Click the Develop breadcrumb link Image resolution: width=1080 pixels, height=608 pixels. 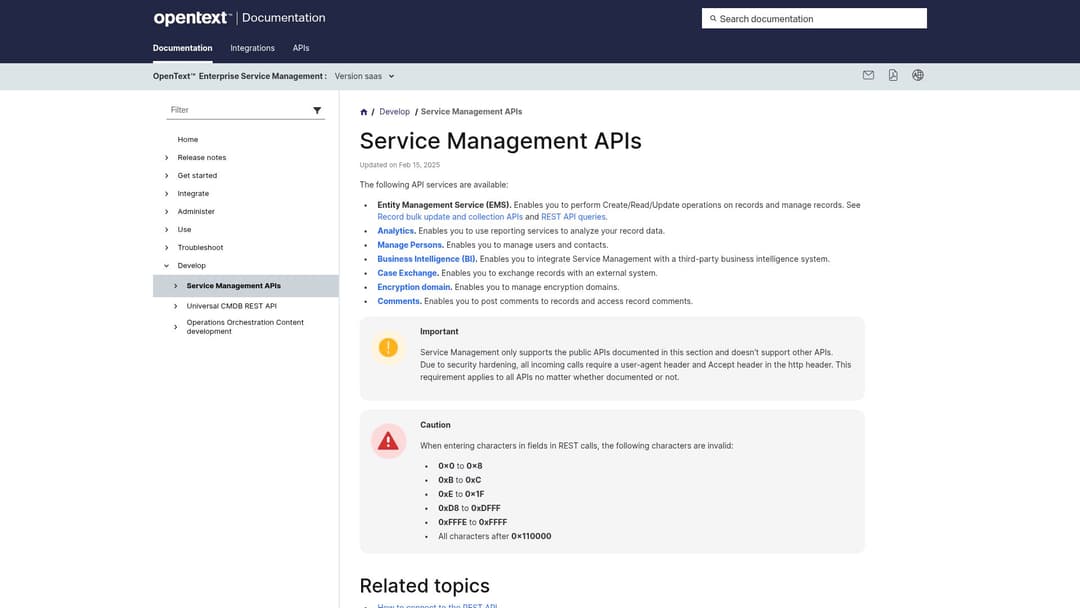pos(394,112)
